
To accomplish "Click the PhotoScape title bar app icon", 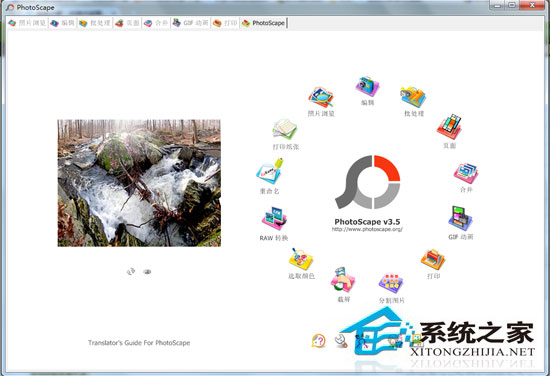I will (11, 7).
